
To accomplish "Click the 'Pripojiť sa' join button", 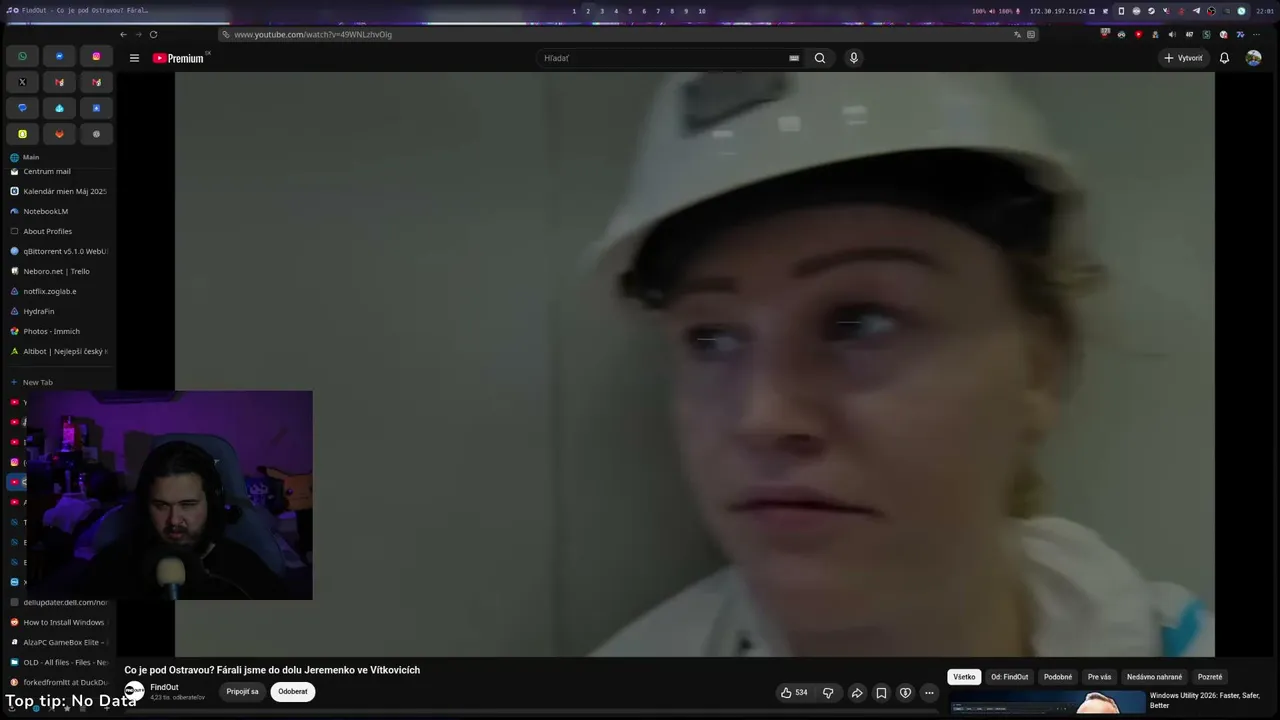I will 242,691.
